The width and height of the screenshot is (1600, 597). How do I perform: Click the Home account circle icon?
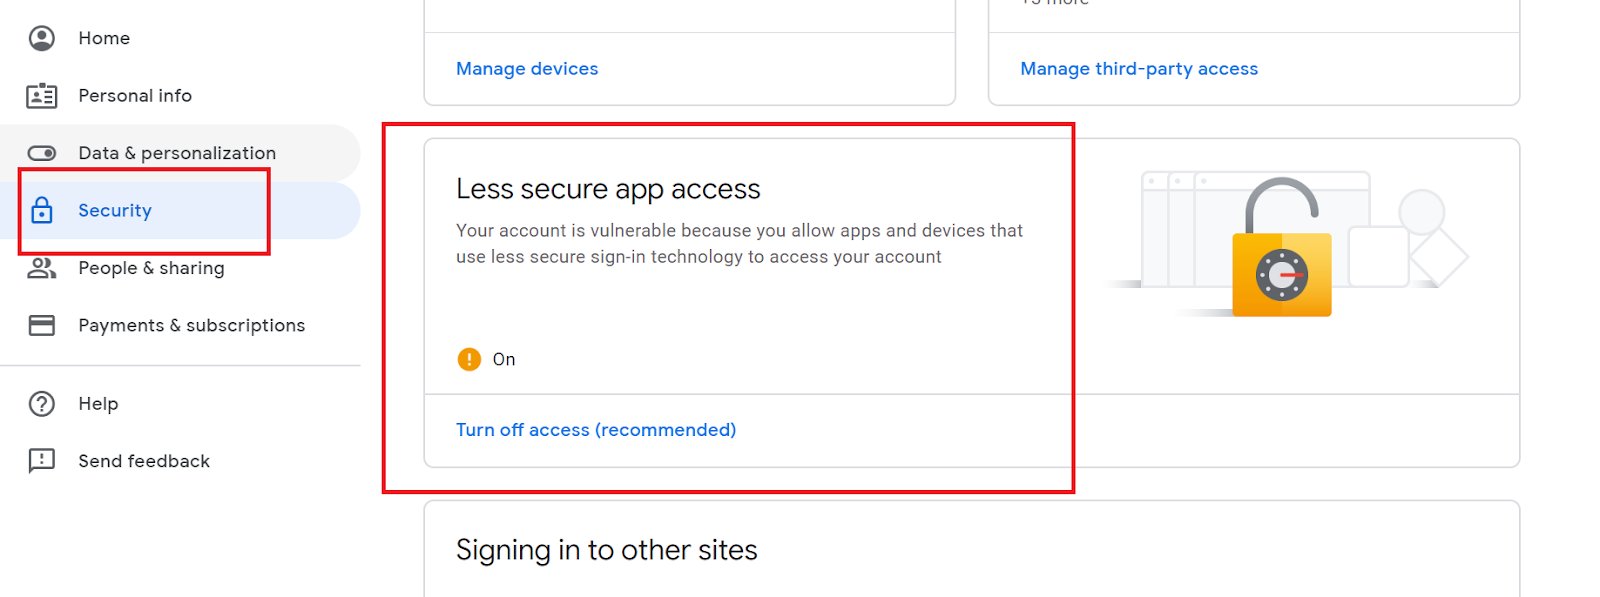pos(42,38)
